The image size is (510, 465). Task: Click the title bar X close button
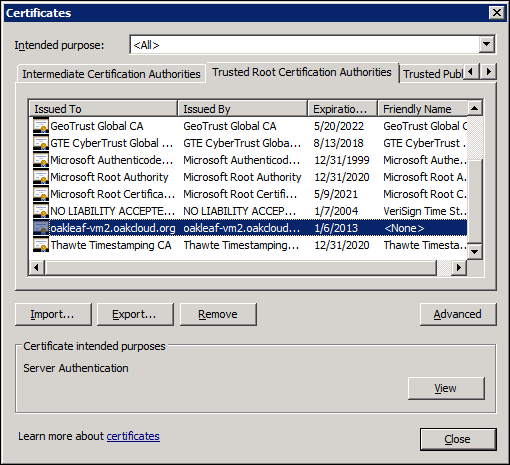(497, 13)
